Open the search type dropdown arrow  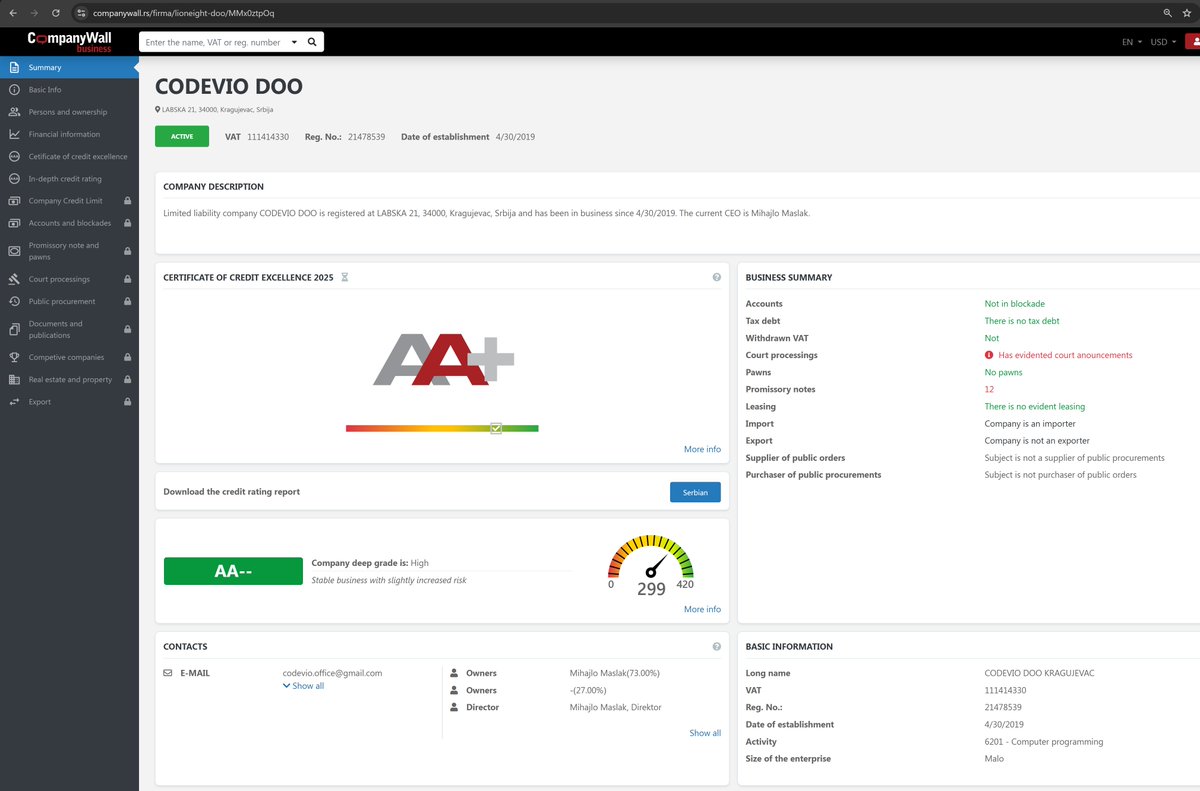[294, 43]
